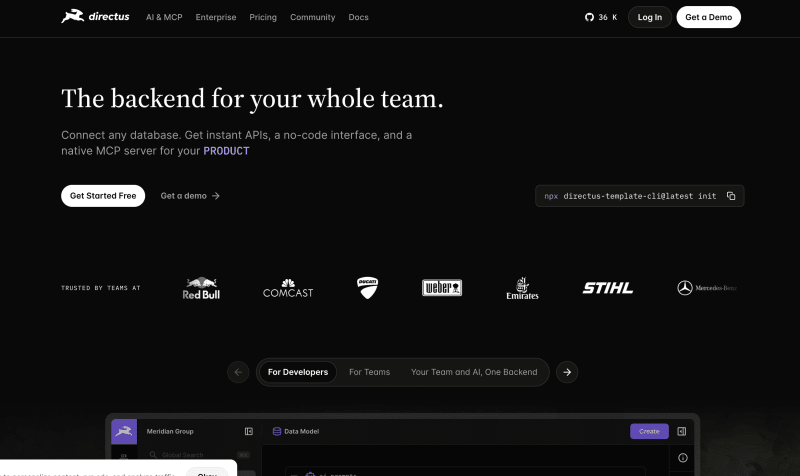The image size is (800, 476).
Task: Click the Data Model database icon
Action: (x=277, y=432)
